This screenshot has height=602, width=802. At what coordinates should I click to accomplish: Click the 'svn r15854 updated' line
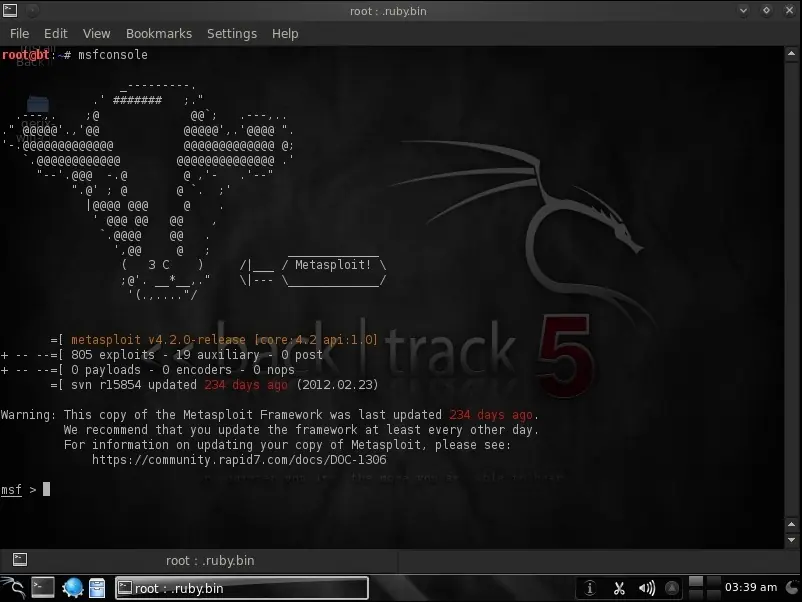[133, 385]
